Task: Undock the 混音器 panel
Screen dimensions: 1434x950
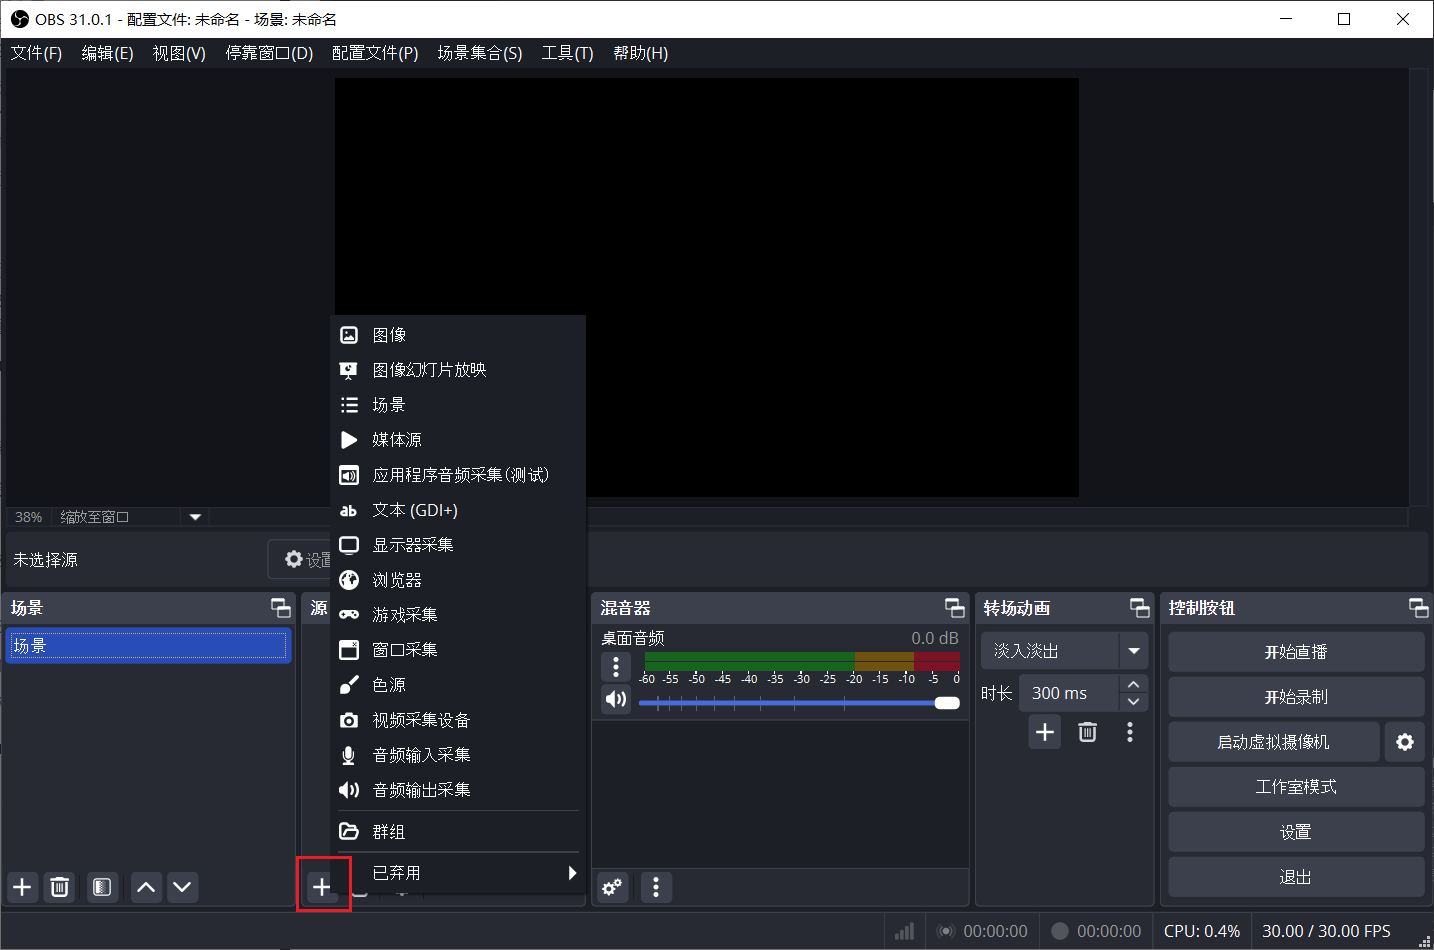Action: pos(955,608)
